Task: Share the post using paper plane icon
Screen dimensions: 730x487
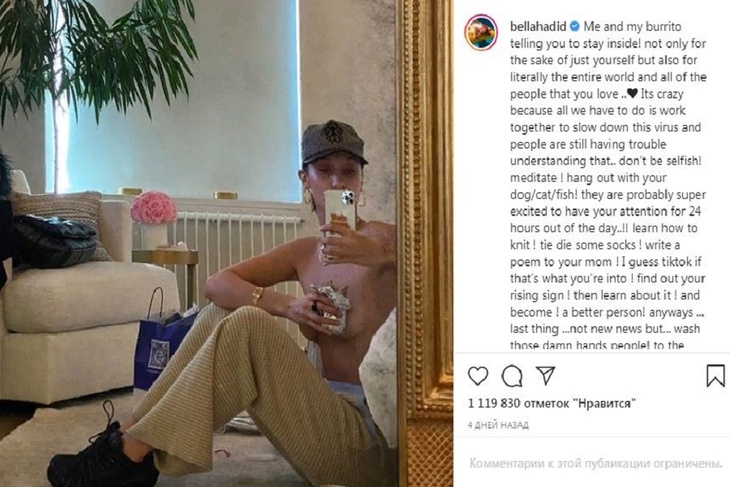Action: pos(545,375)
